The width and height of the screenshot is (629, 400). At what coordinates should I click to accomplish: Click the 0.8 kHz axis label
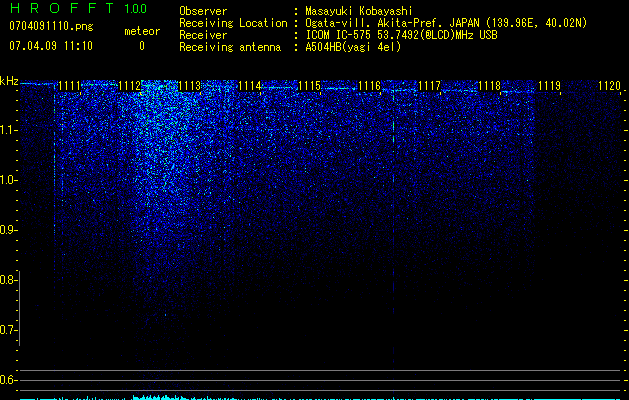pos(8,280)
